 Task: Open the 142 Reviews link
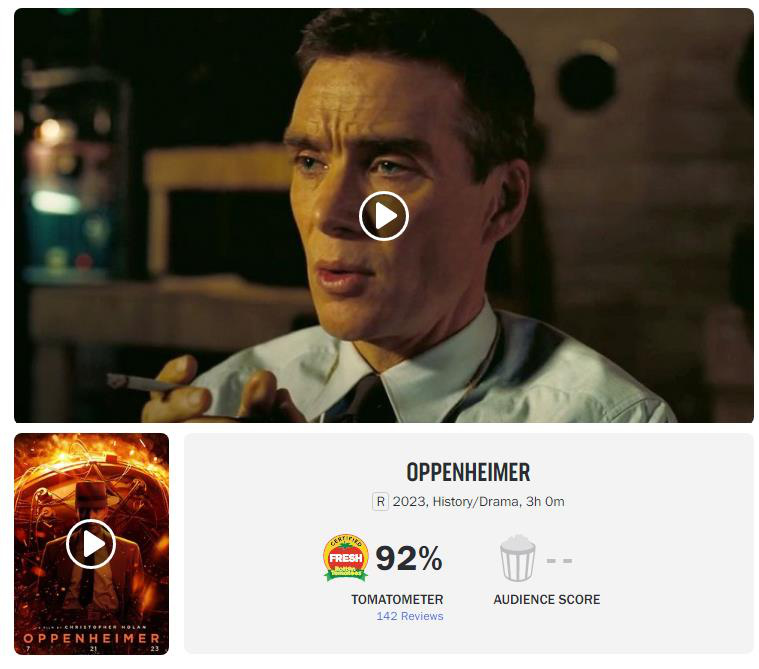(x=410, y=616)
